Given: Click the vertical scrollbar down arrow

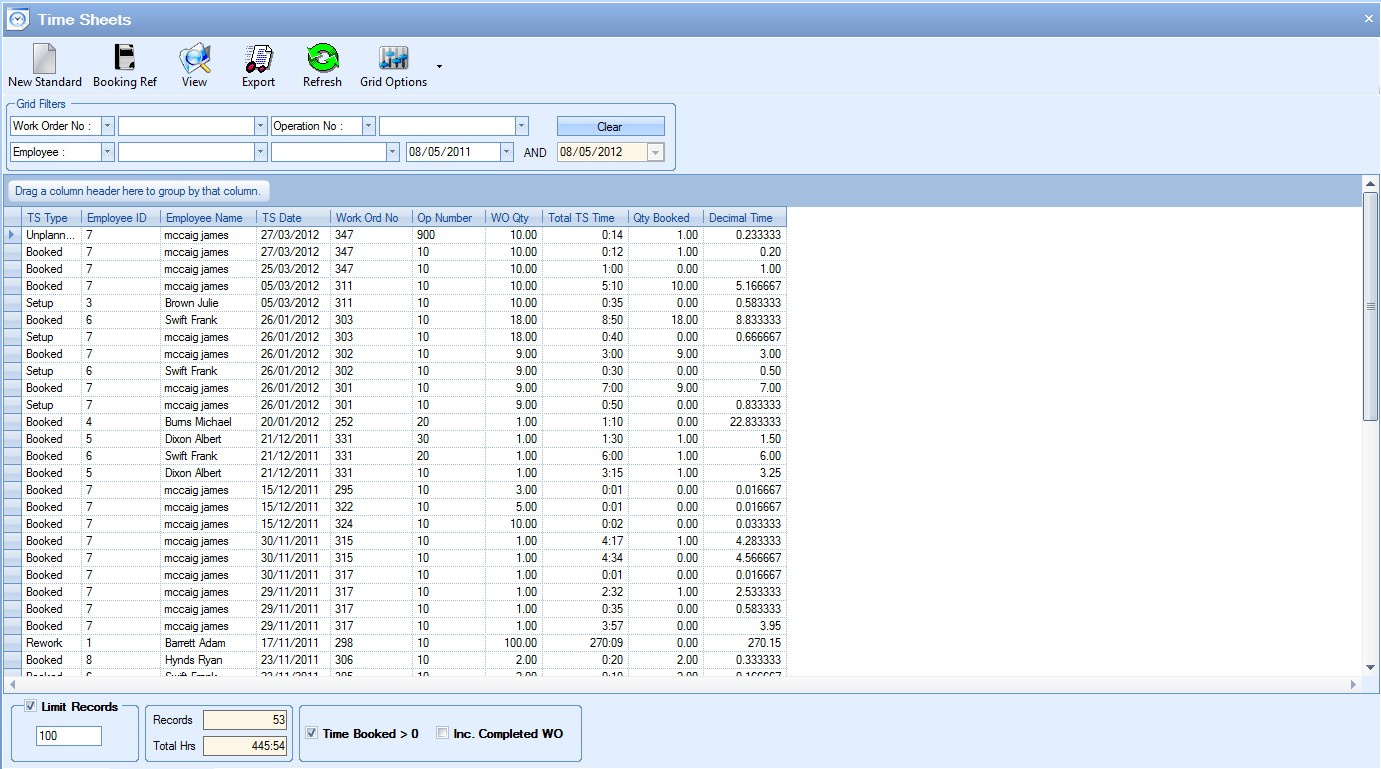Looking at the screenshot, I should [x=1370, y=667].
